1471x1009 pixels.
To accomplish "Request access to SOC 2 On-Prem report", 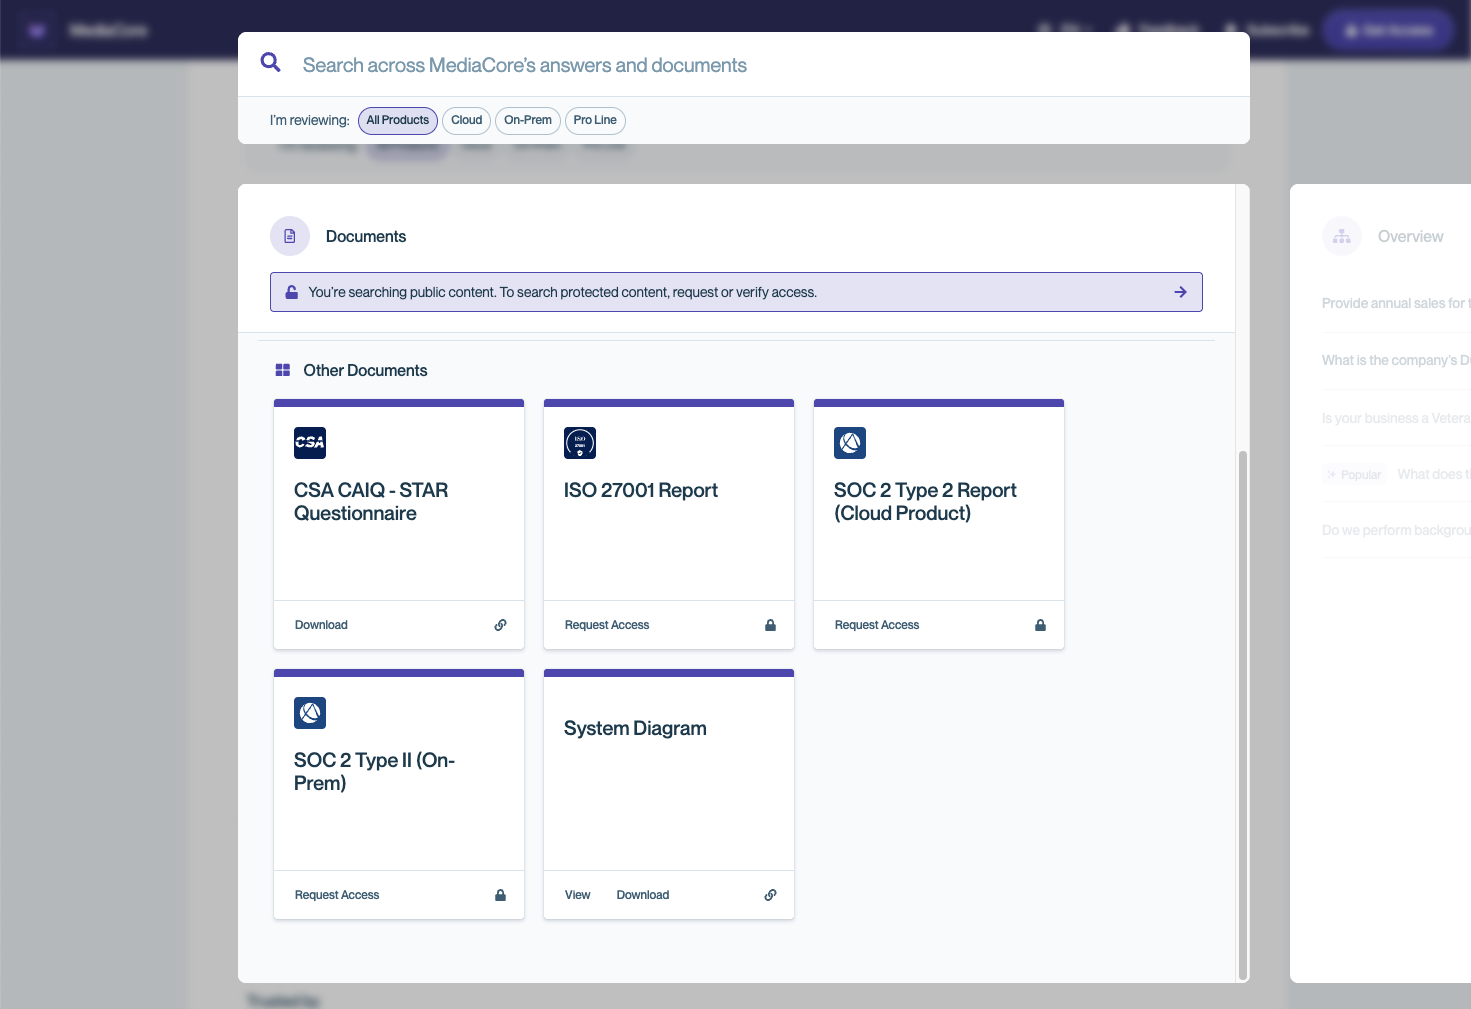I will point(337,895).
